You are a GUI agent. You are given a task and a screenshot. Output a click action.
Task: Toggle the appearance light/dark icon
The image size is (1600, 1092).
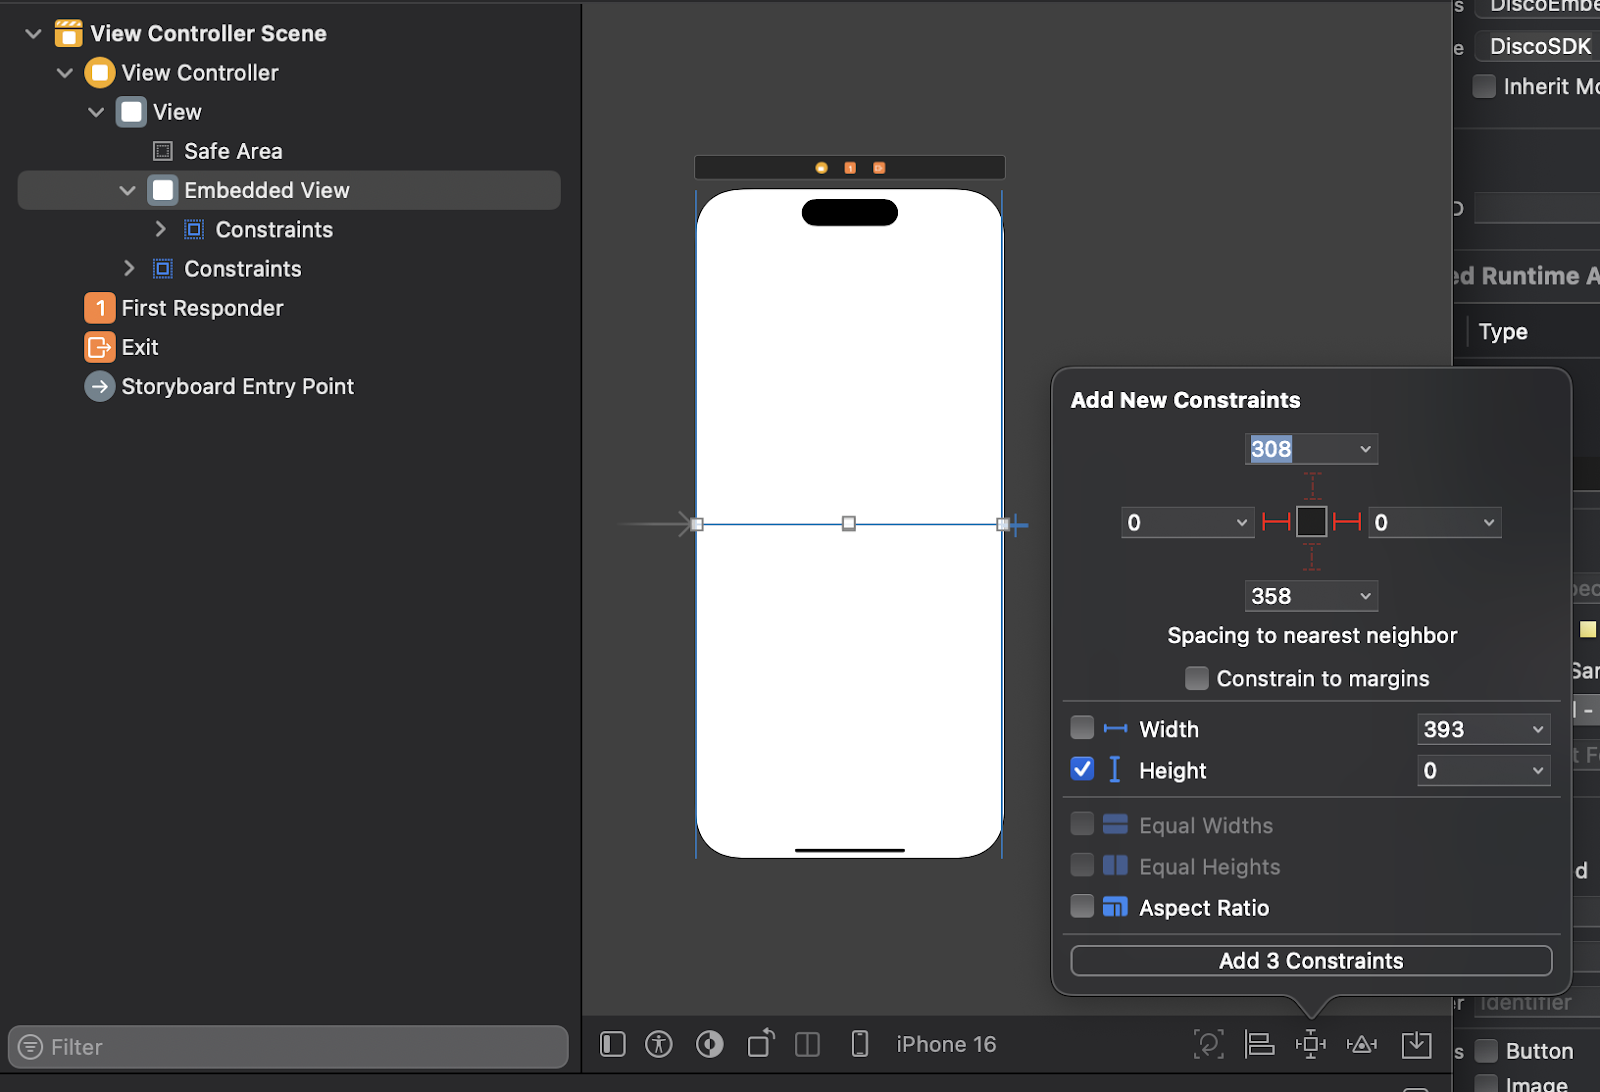pyautogui.click(x=710, y=1045)
